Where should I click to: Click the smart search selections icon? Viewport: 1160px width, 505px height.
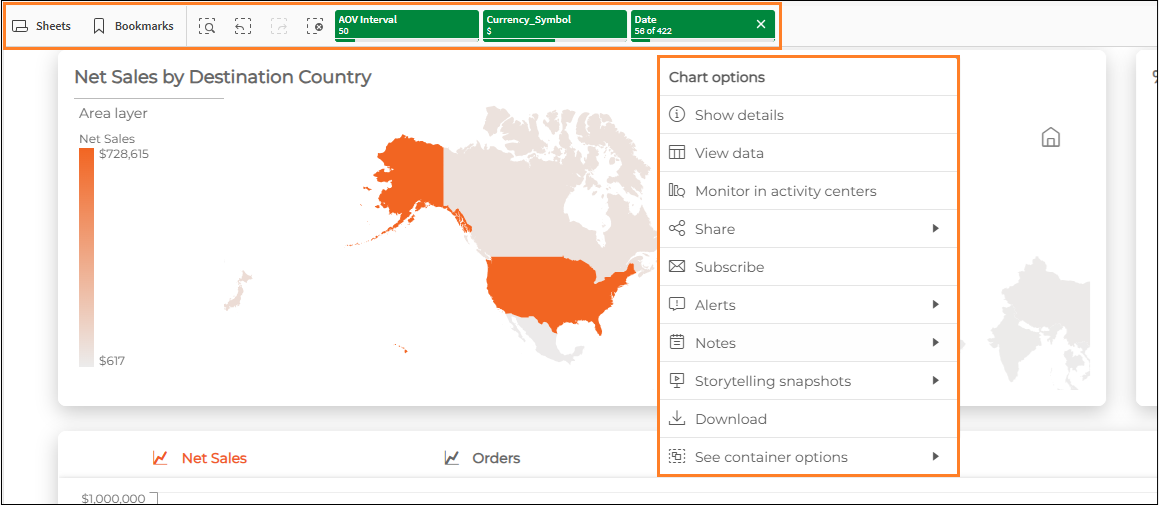click(207, 26)
